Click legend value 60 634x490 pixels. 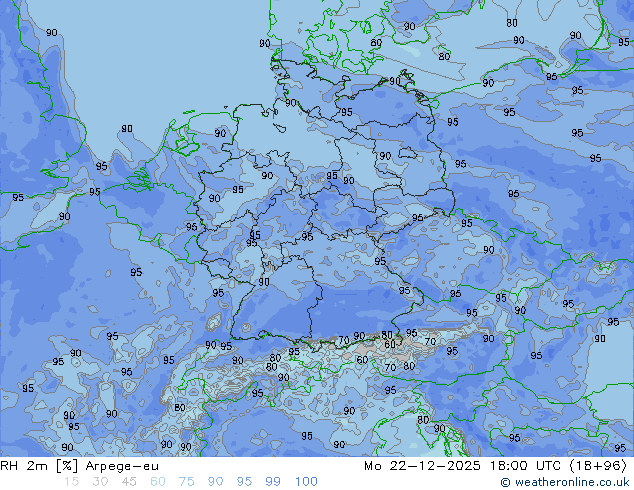pos(158,482)
